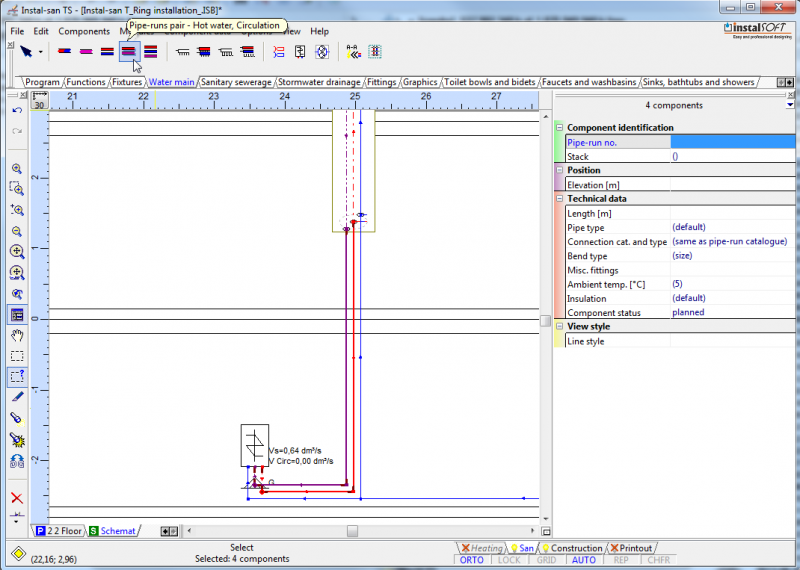Undo the last action
The width and height of the screenshot is (800, 570).
click(x=17, y=110)
